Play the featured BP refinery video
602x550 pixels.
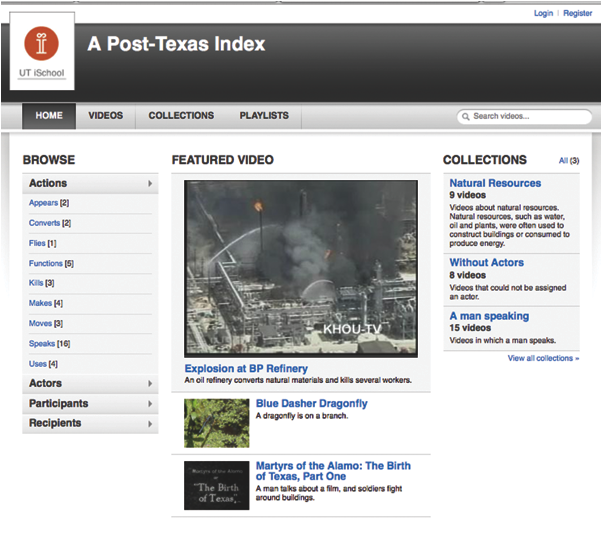click(x=301, y=269)
